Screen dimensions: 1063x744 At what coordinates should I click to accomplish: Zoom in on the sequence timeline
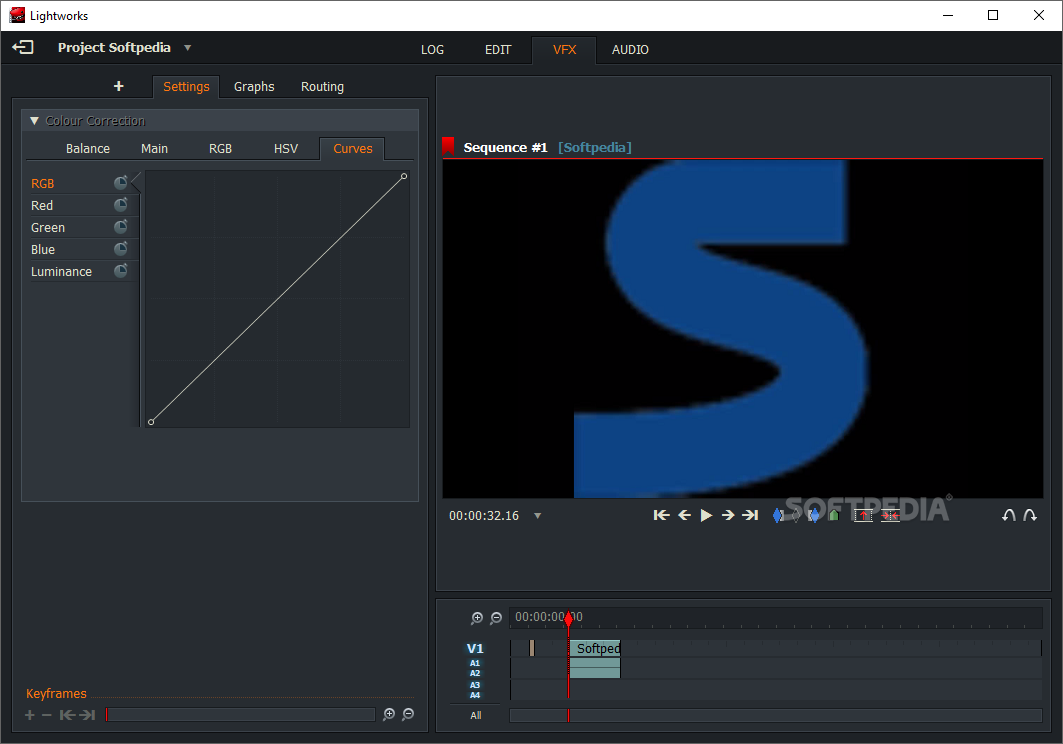click(477, 618)
